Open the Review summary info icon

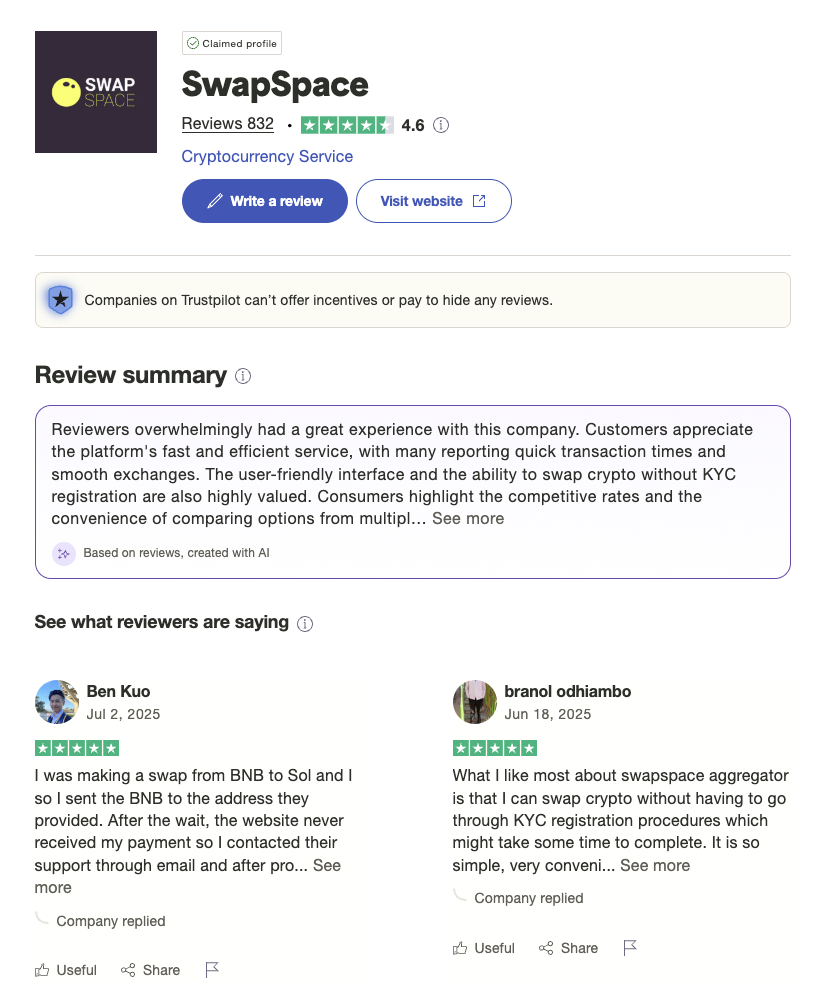[x=243, y=376]
